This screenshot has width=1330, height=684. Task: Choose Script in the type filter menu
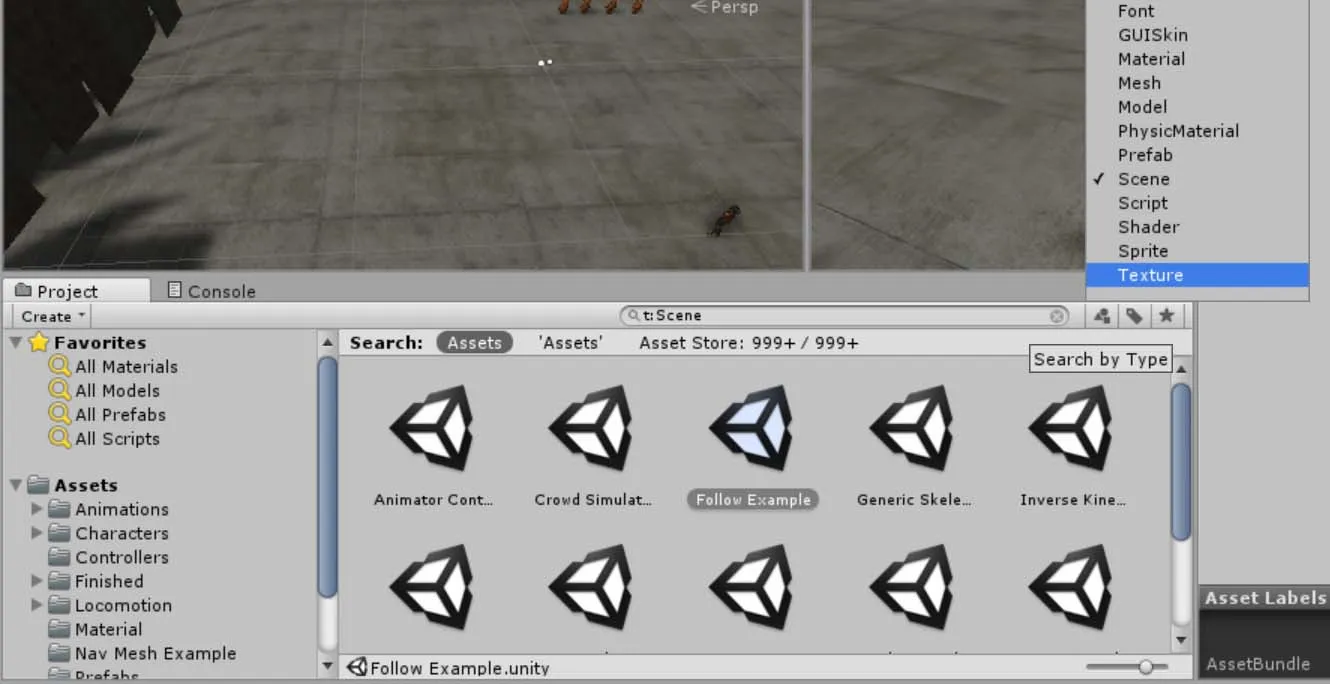pyautogui.click(x=1197, y=203)
